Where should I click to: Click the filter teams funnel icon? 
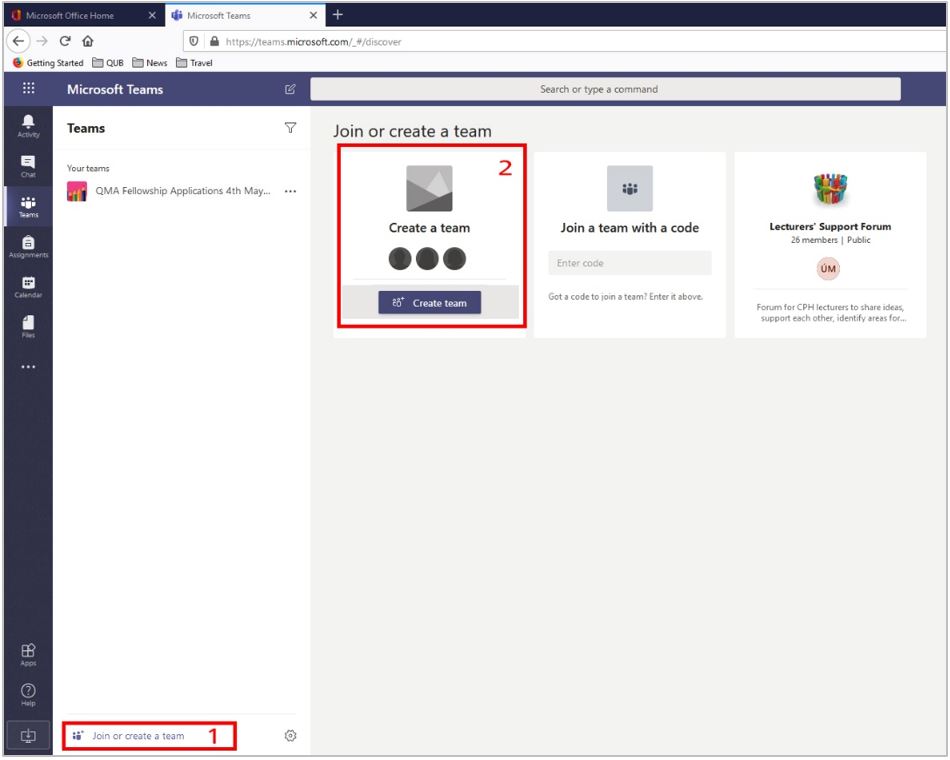[290, 128]
